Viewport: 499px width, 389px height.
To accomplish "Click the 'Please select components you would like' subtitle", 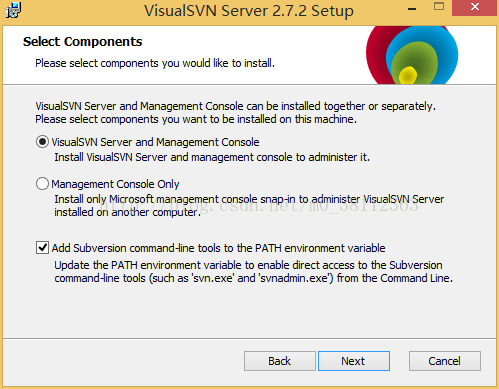I will 155,63.
